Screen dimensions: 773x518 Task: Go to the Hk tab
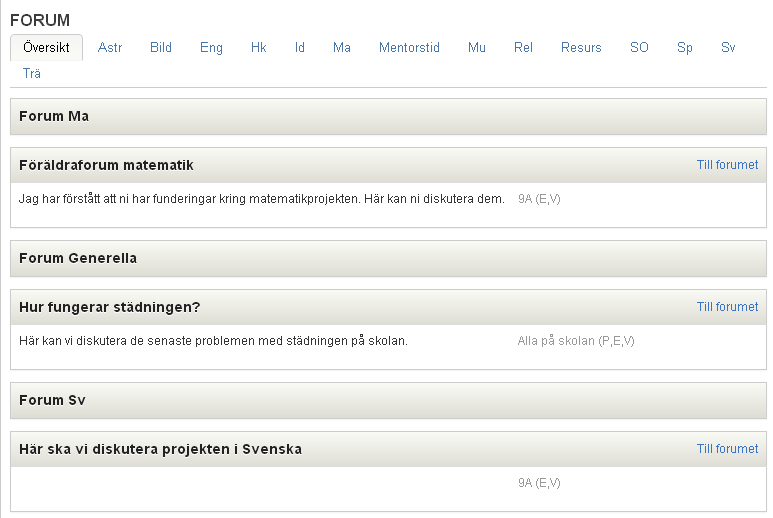pyautogui.click(x=258, y=48)
